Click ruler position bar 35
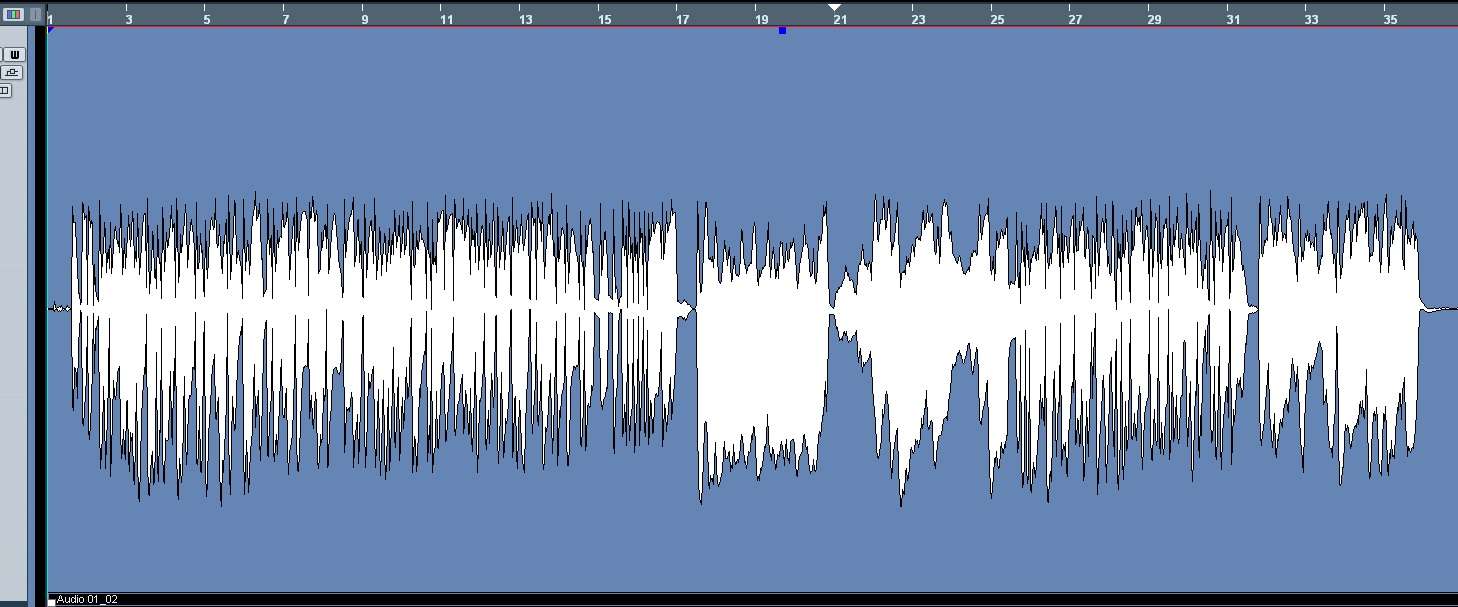 [1390, 19]
